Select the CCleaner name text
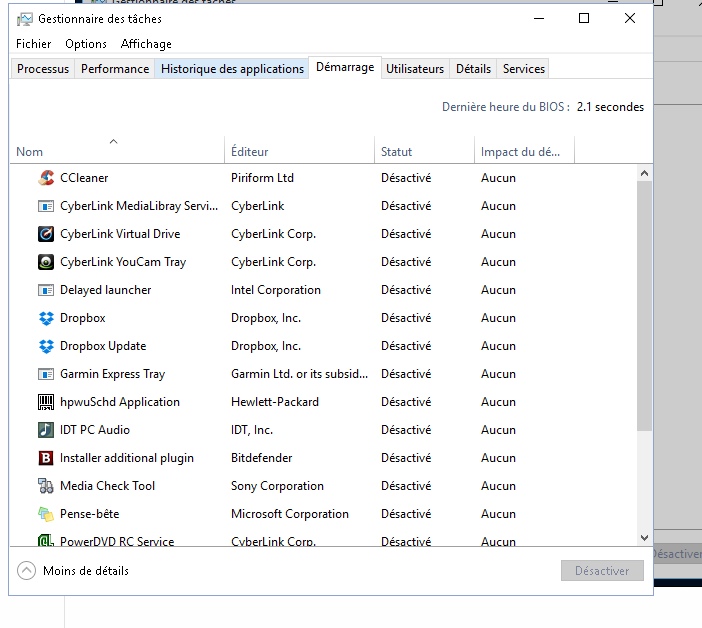This screenshot has height=628, width=702. 84,178
